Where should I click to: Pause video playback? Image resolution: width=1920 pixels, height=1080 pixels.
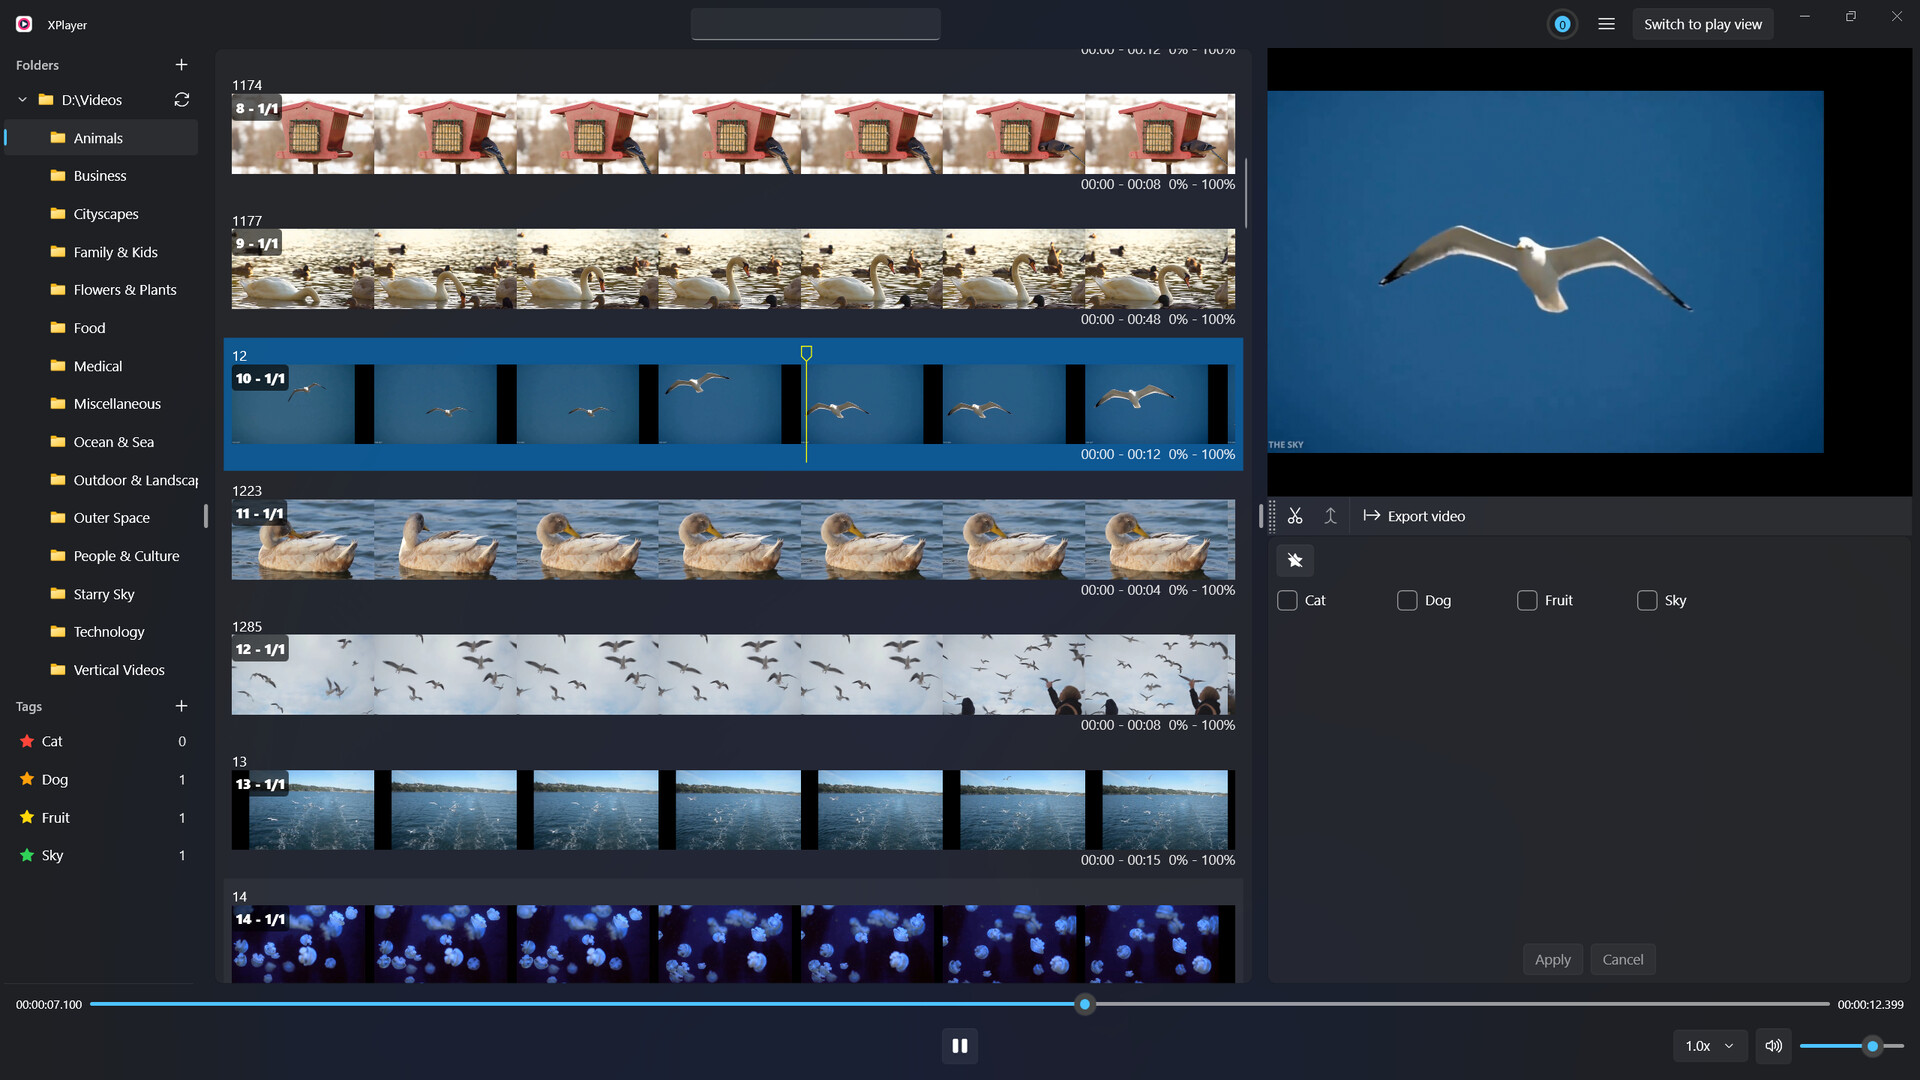[x=959, y=1045]
